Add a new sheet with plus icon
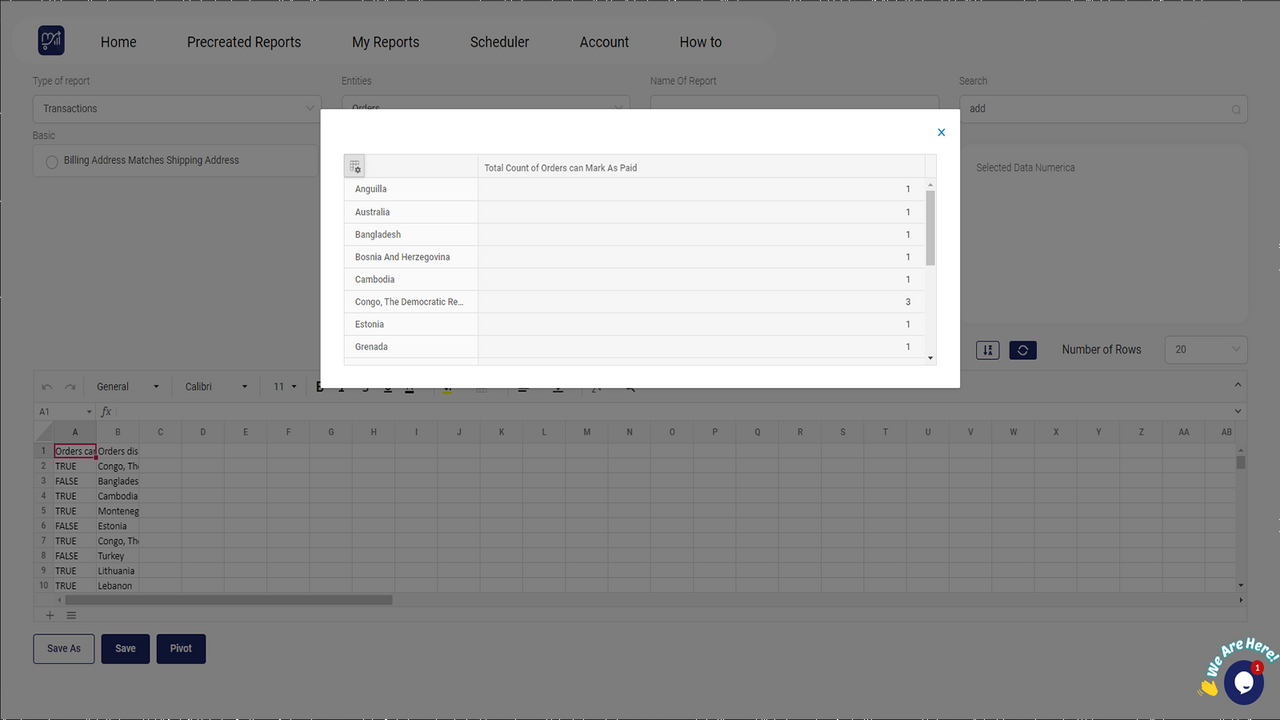 [50, 615]
